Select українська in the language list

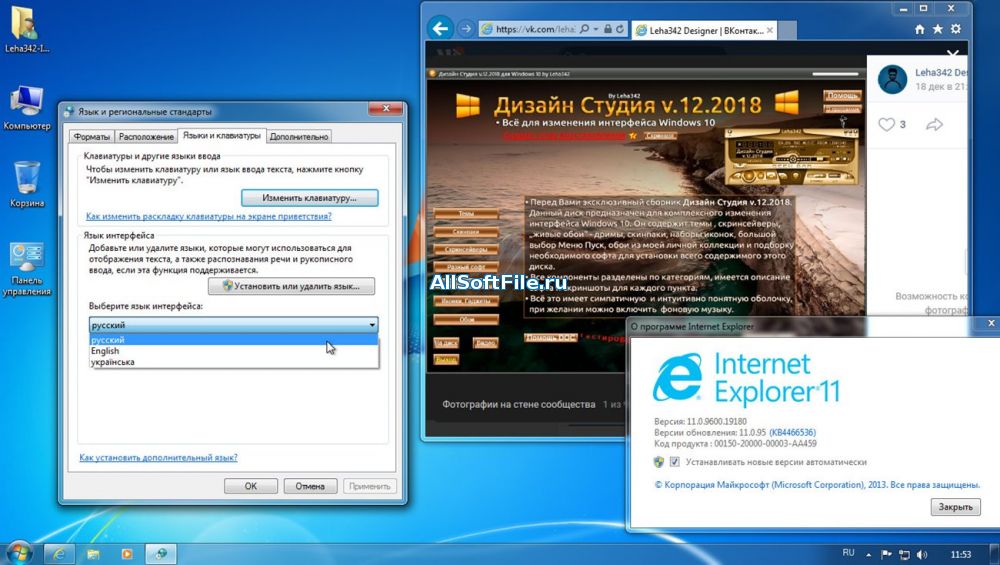pyautogui.click(x=112, y=362)
